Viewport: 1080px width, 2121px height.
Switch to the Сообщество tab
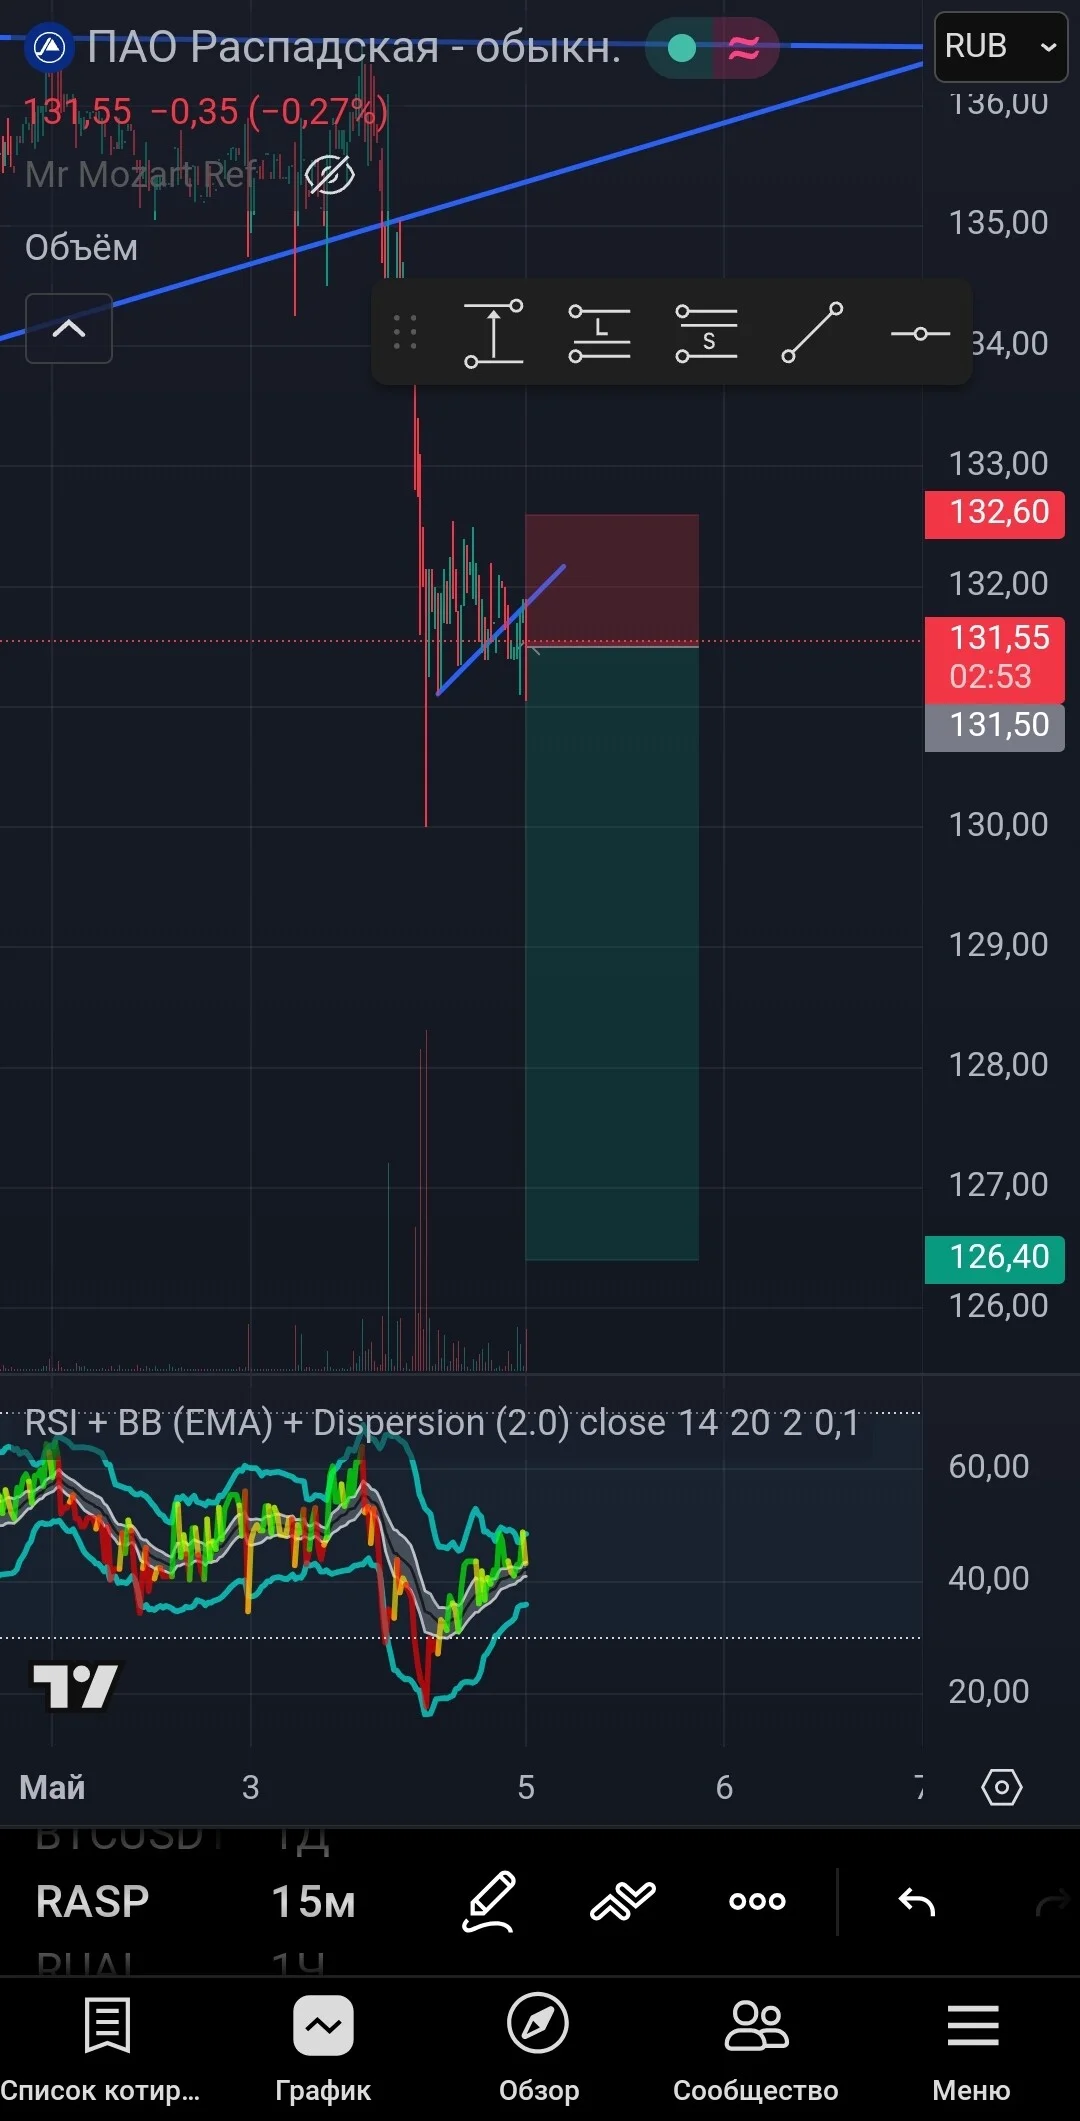click(756, 2050)
